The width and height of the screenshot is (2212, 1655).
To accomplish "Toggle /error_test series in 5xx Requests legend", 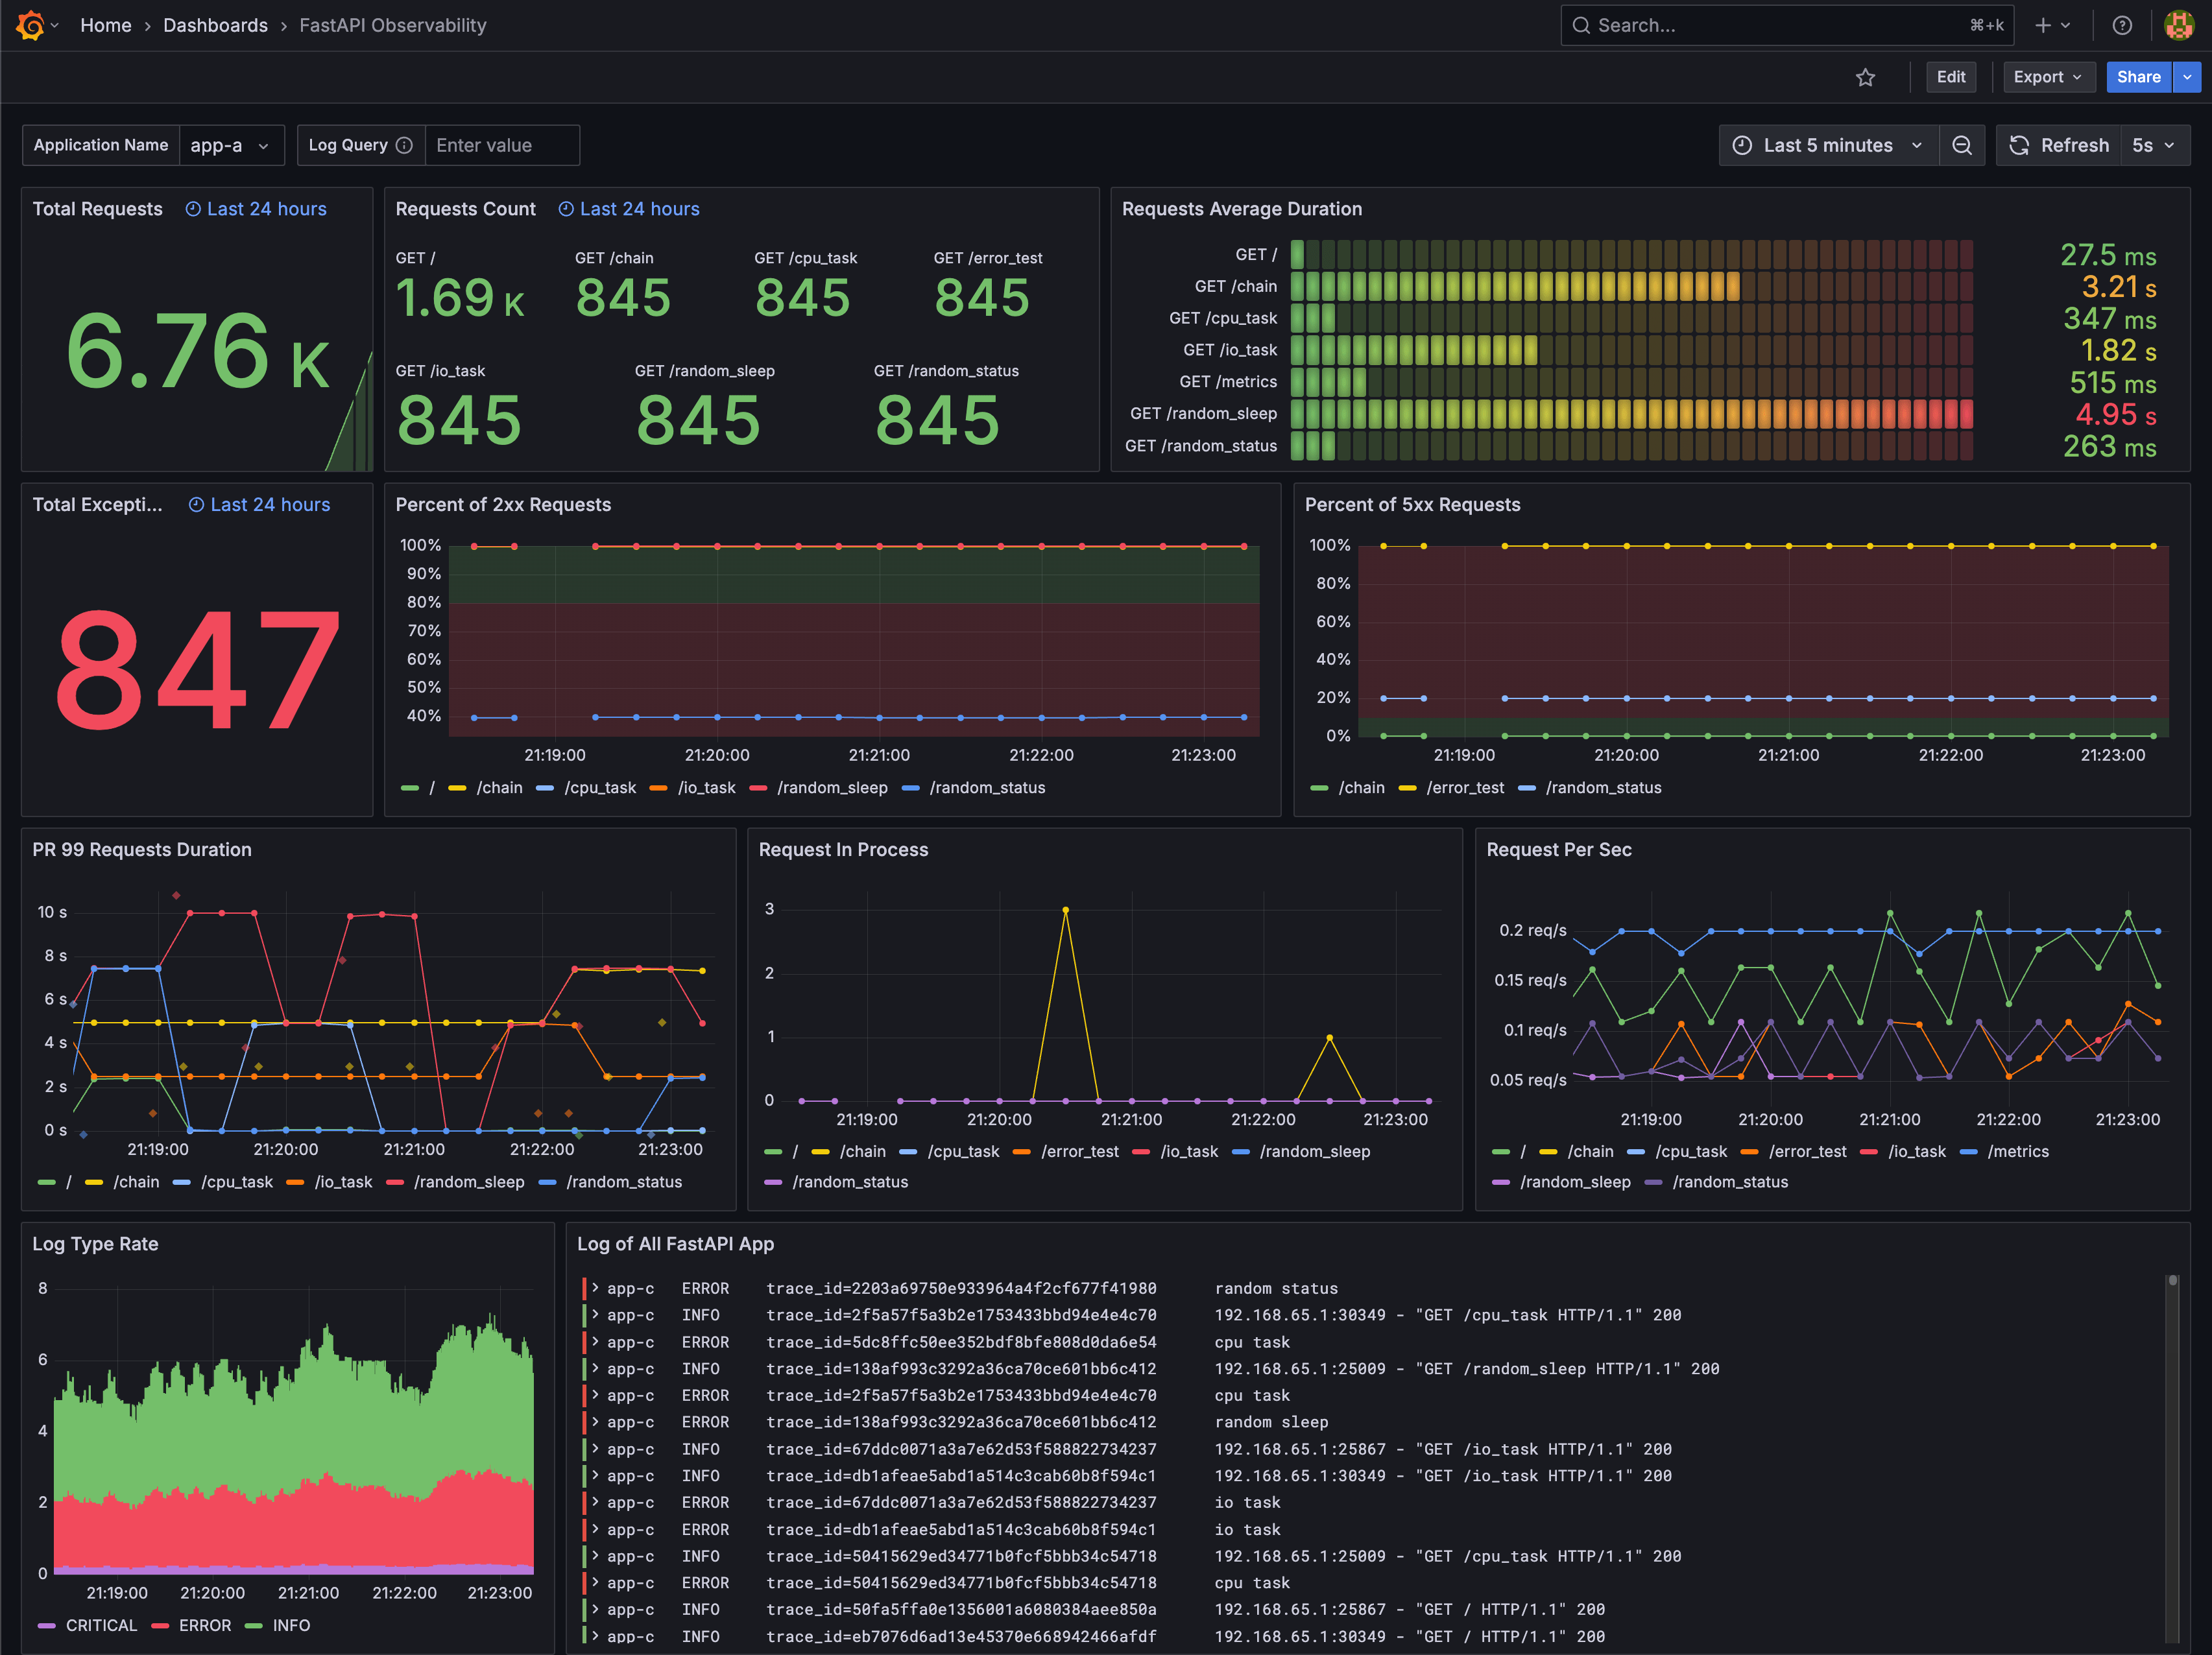I will (1464, 788).
